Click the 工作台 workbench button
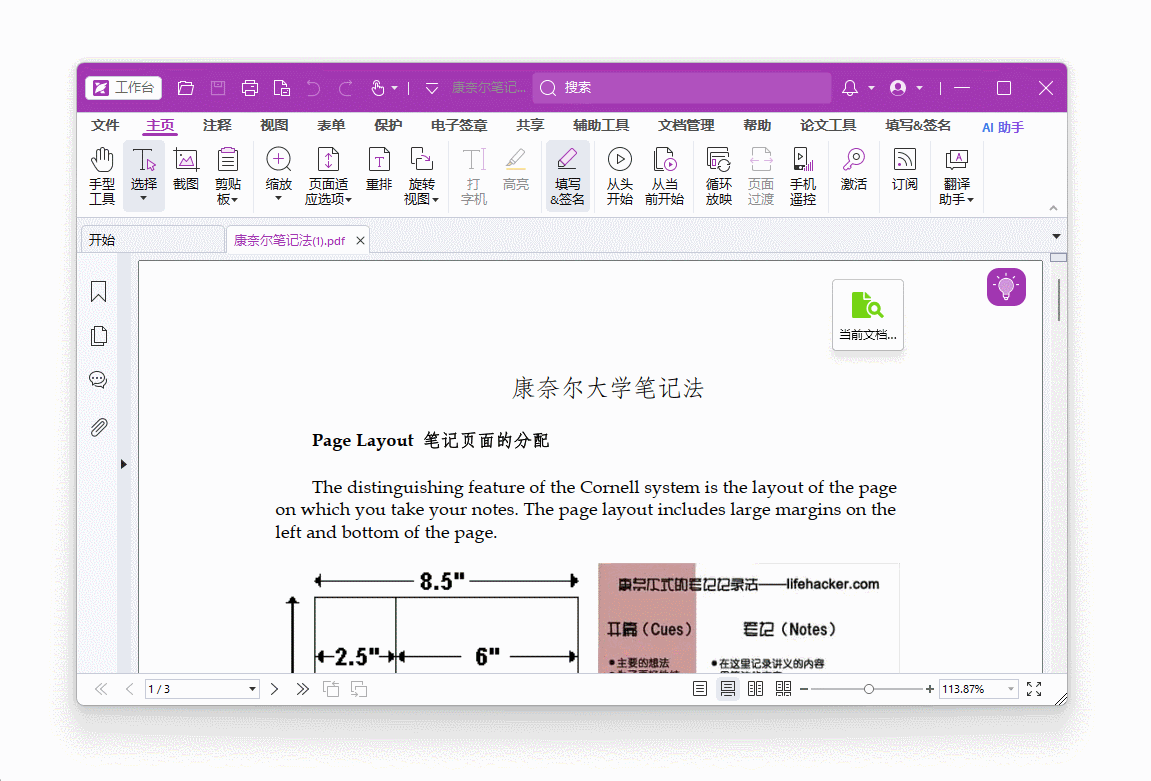Screen dimensions: 1151x781 tap(123, 87)
